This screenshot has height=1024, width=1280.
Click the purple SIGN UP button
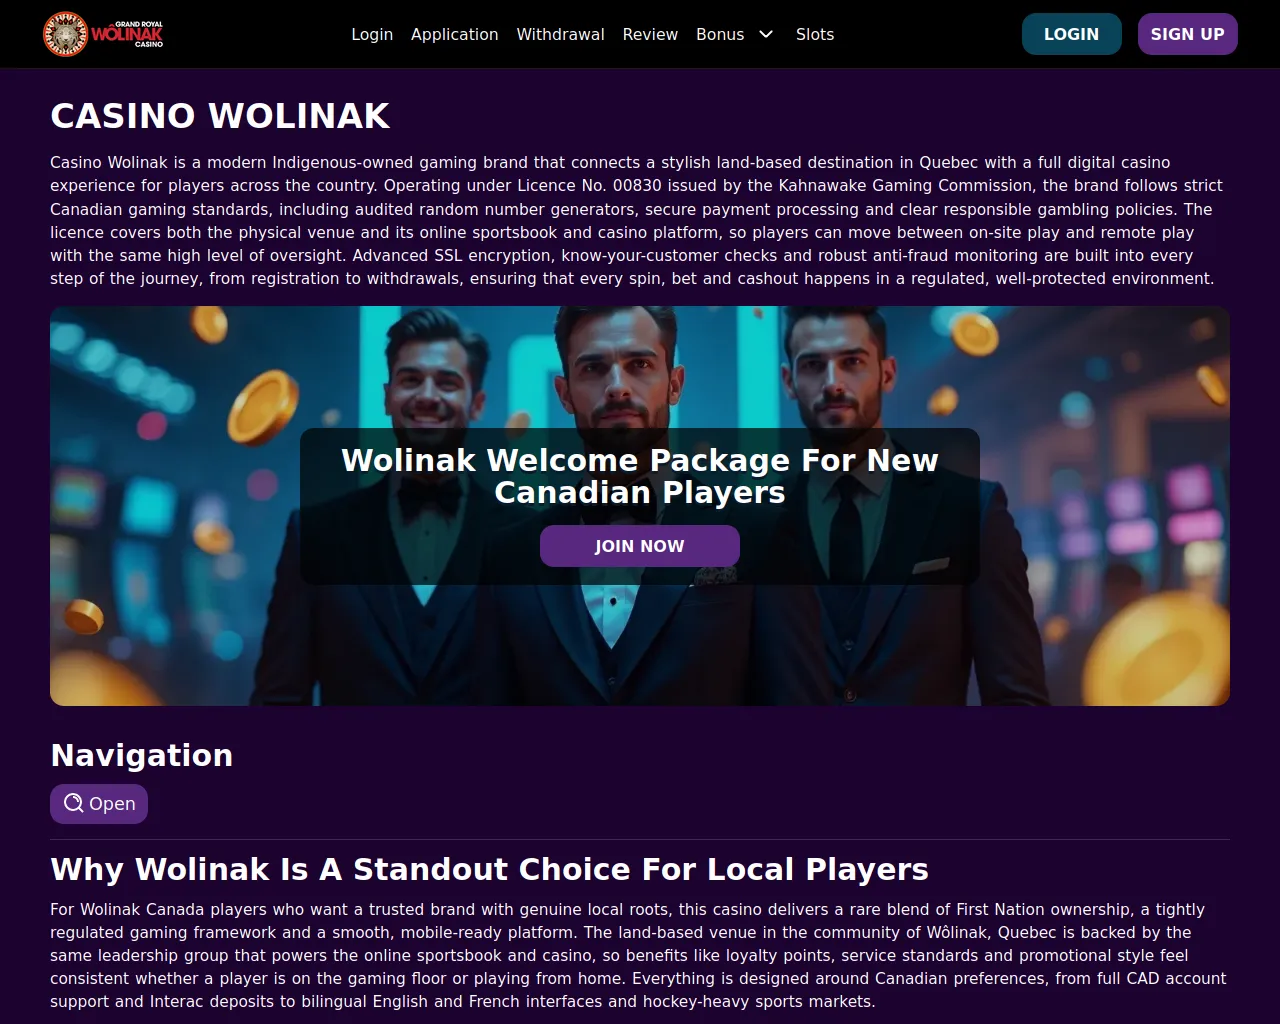pyautogui.click(x=1187, y=34)
